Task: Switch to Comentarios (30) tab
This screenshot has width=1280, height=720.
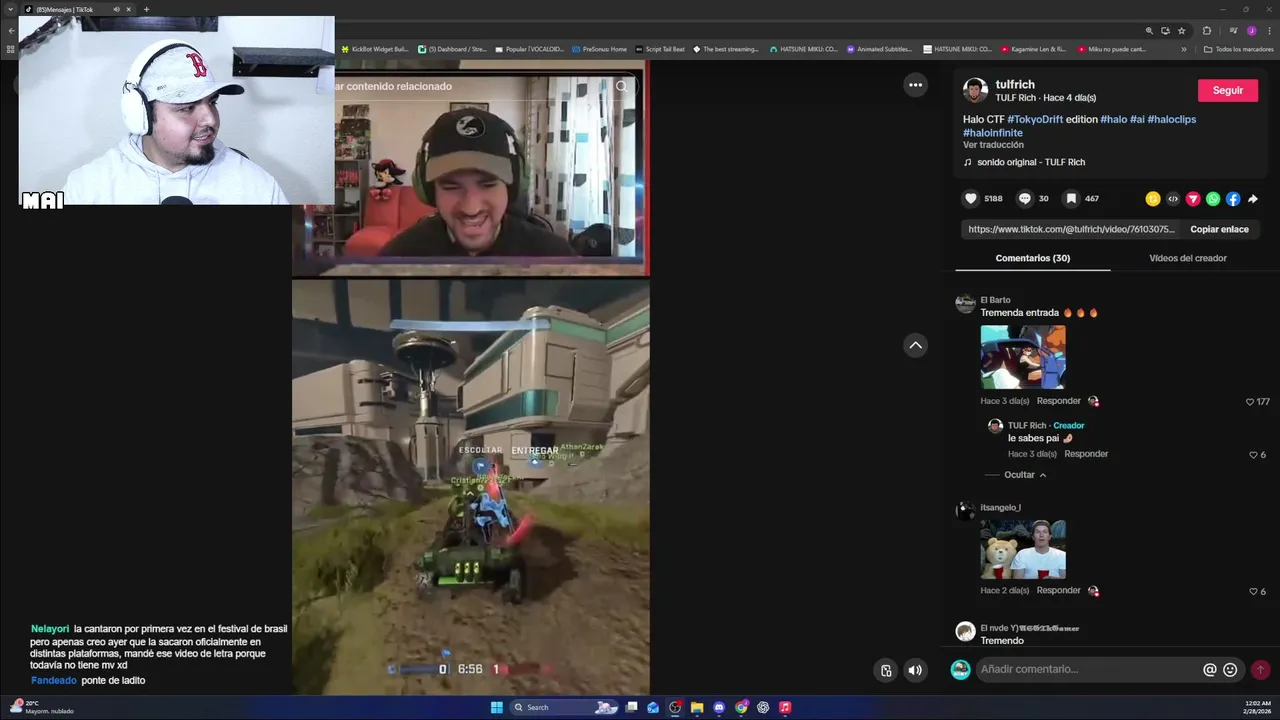Action: (x=1033, y=258)
